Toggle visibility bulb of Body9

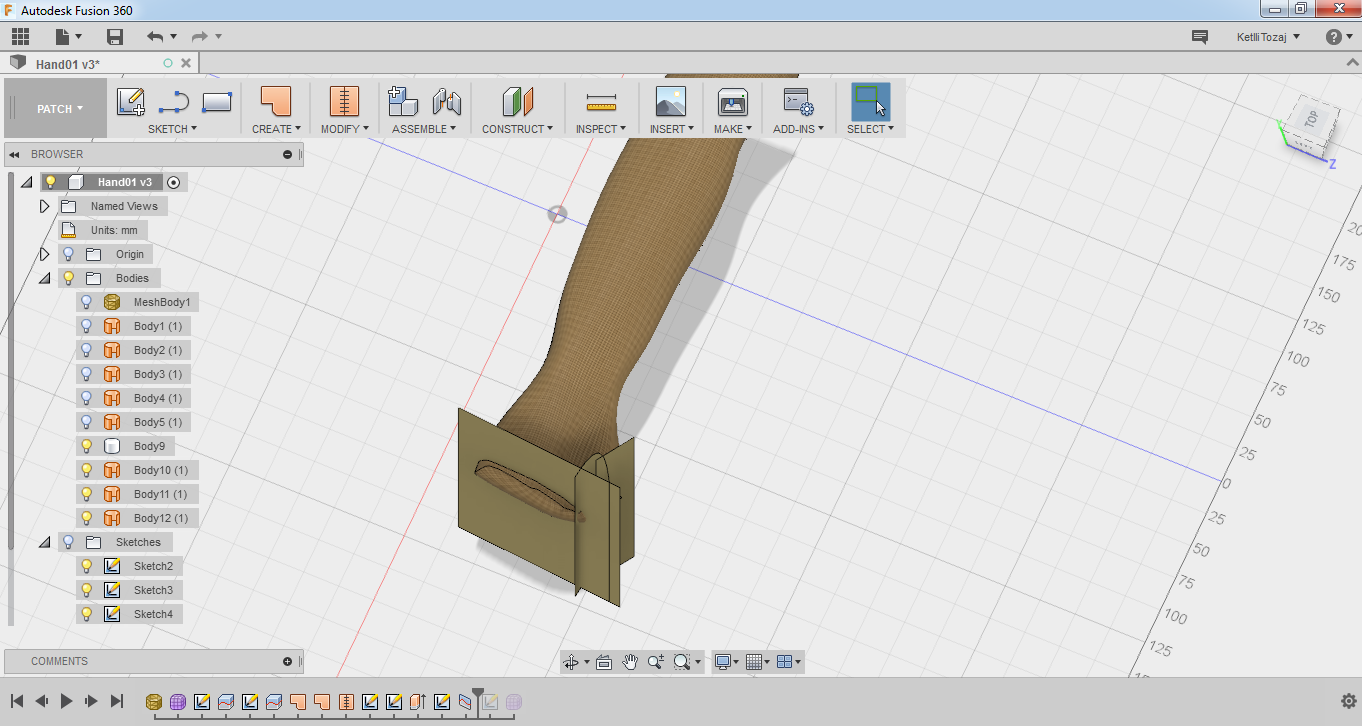tap(87, 446)
